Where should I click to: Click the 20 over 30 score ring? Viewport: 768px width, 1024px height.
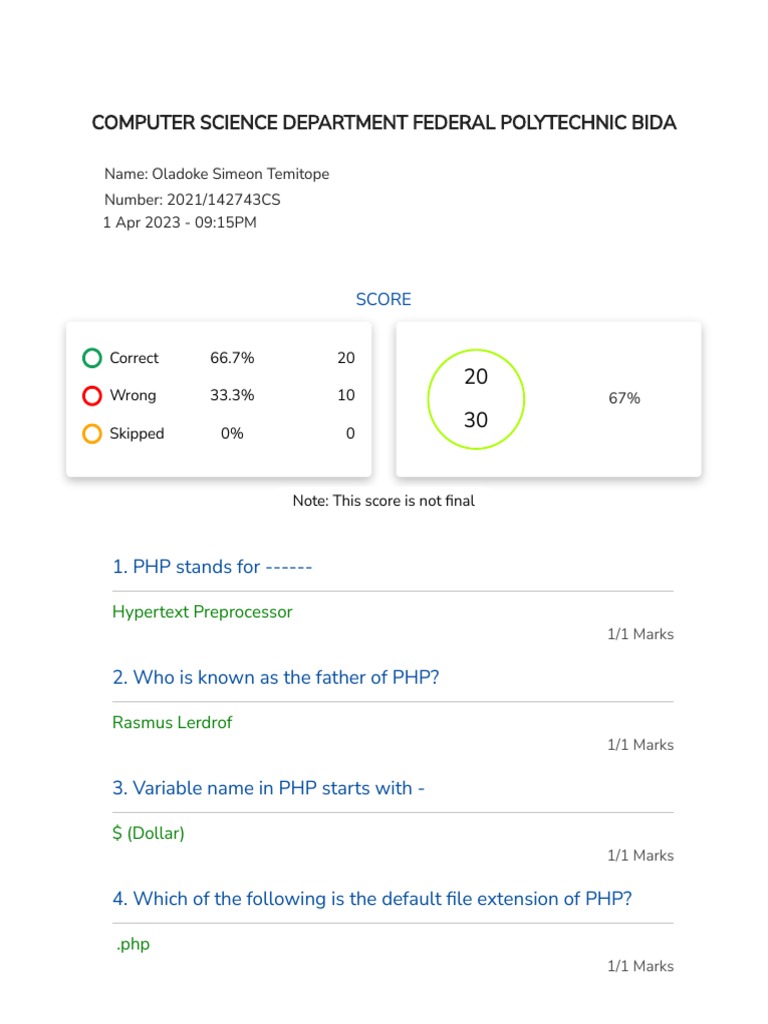(476, 398)
